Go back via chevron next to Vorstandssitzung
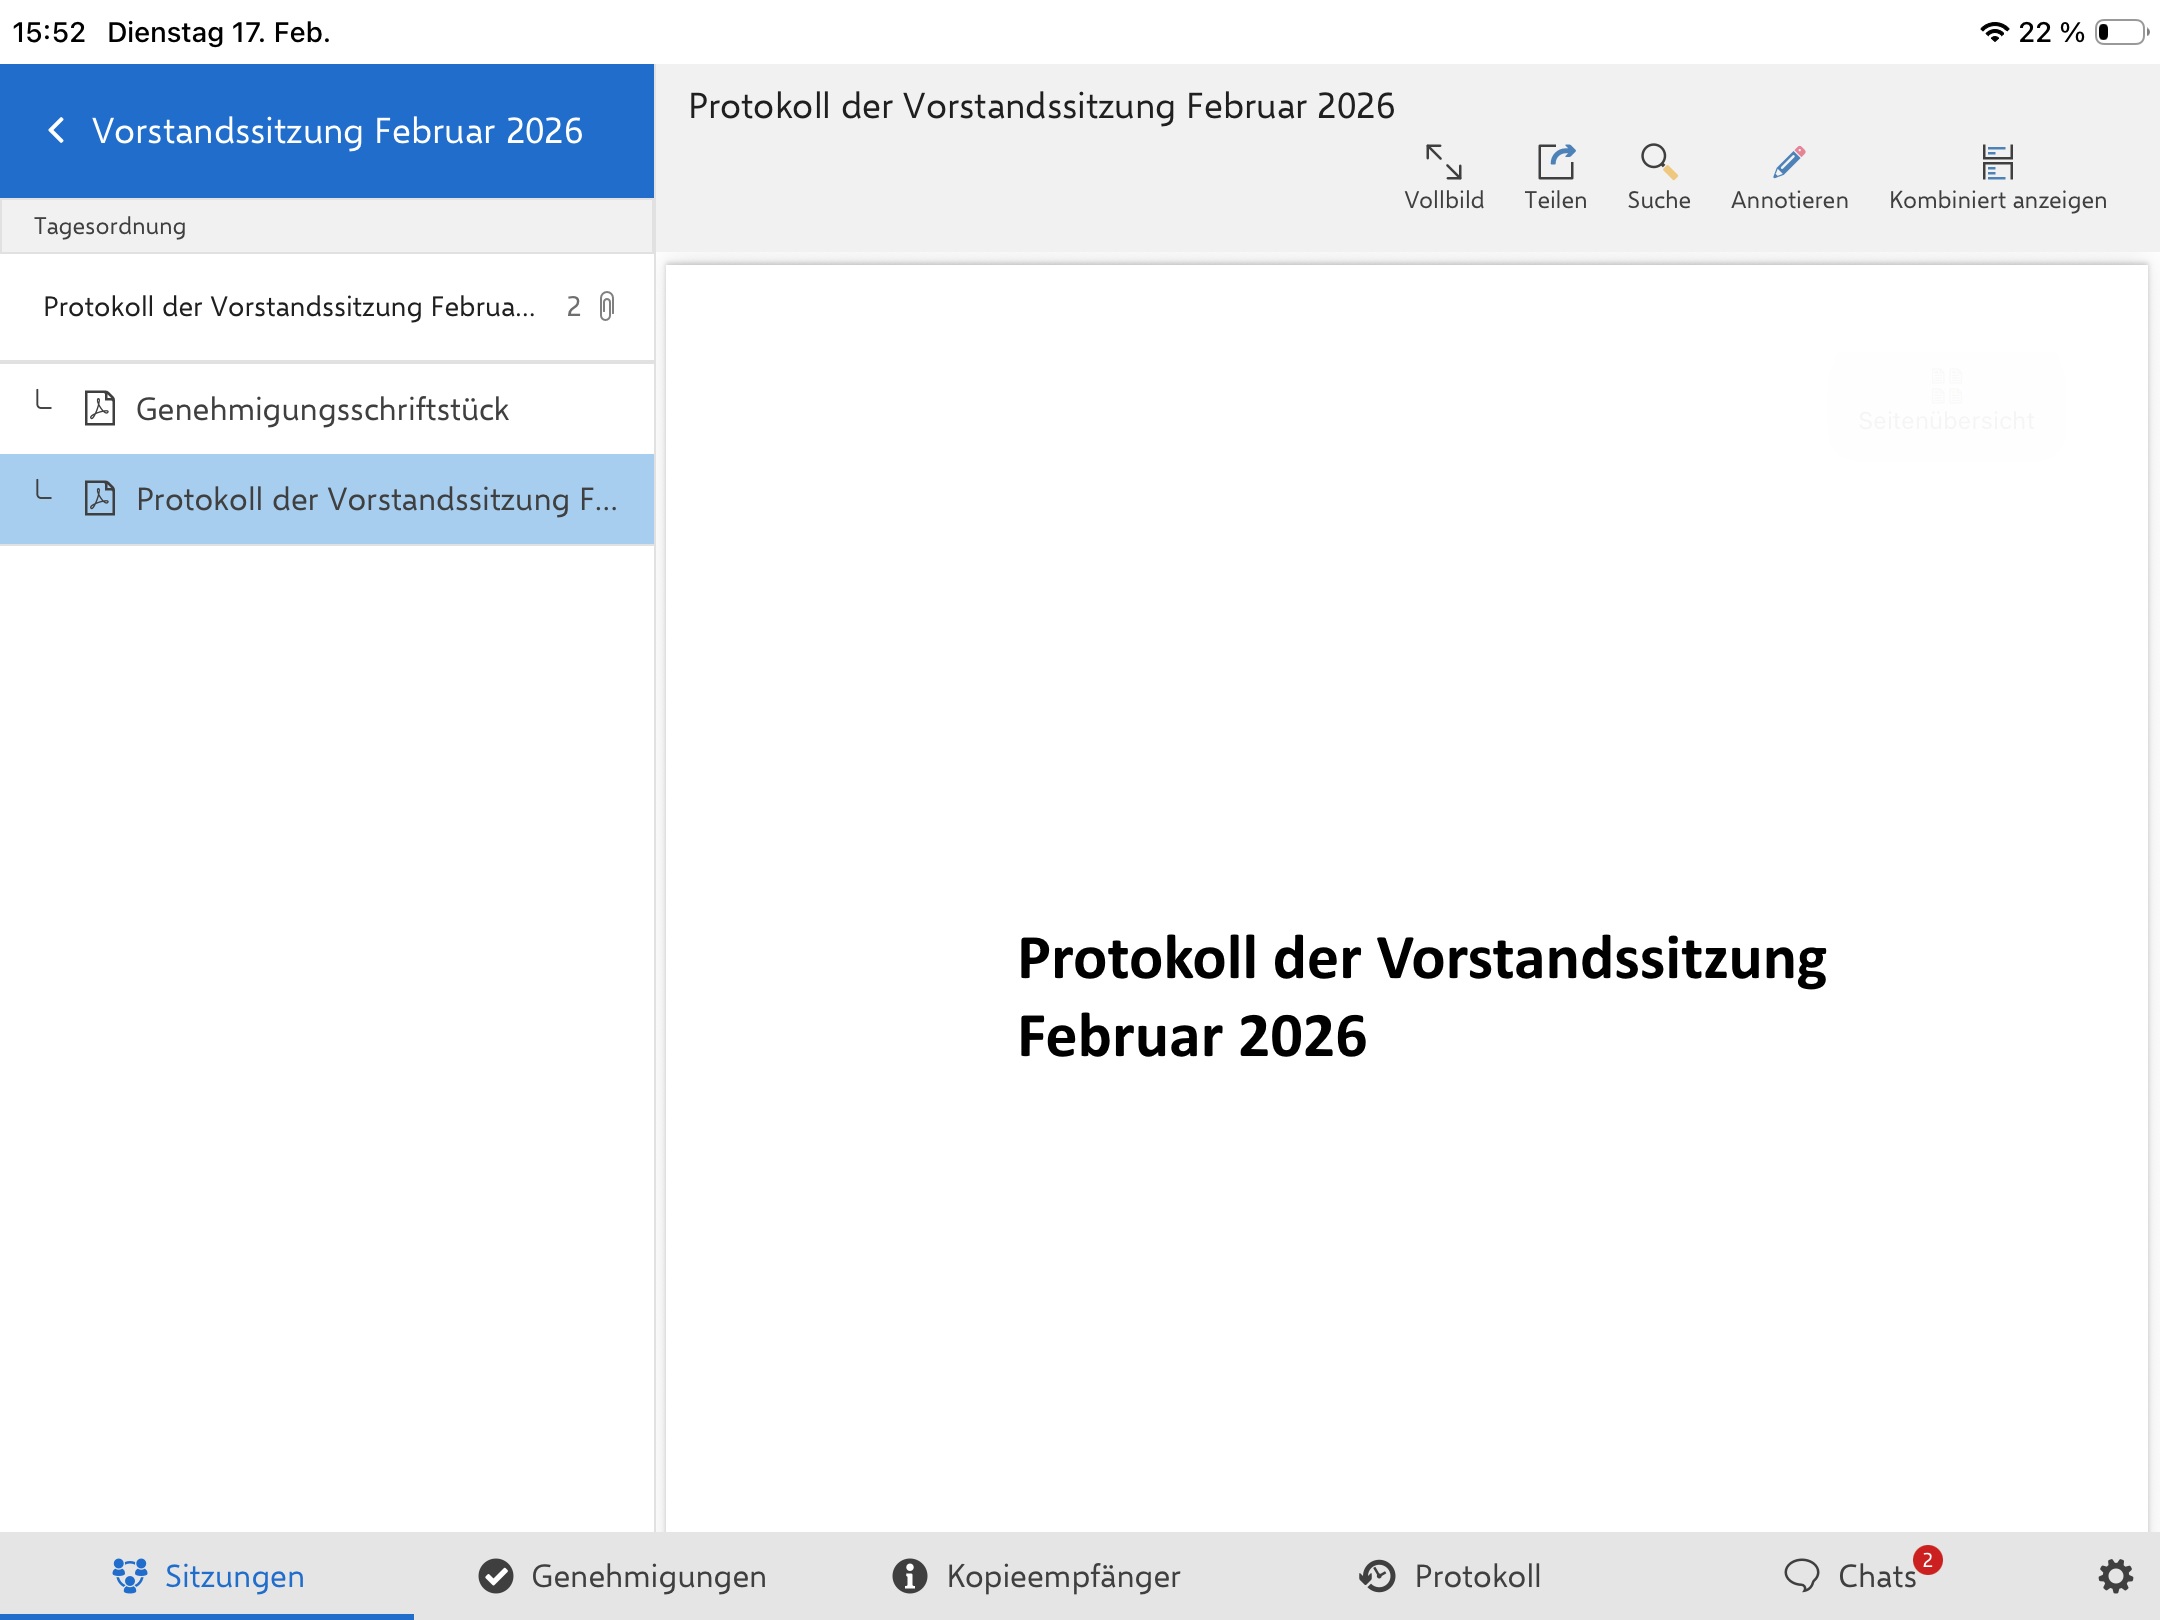The height and width of the screenshot is (1620, 2160). (57, 130)
